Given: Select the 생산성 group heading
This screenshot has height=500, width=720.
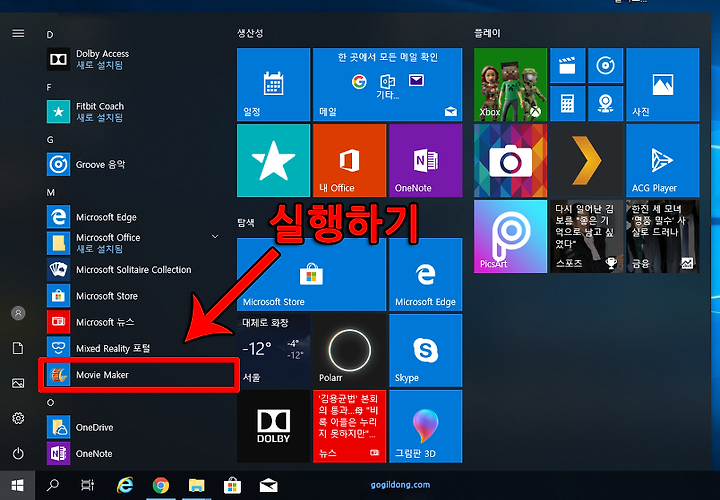Looking at the screenshot, I should point(250,33).
